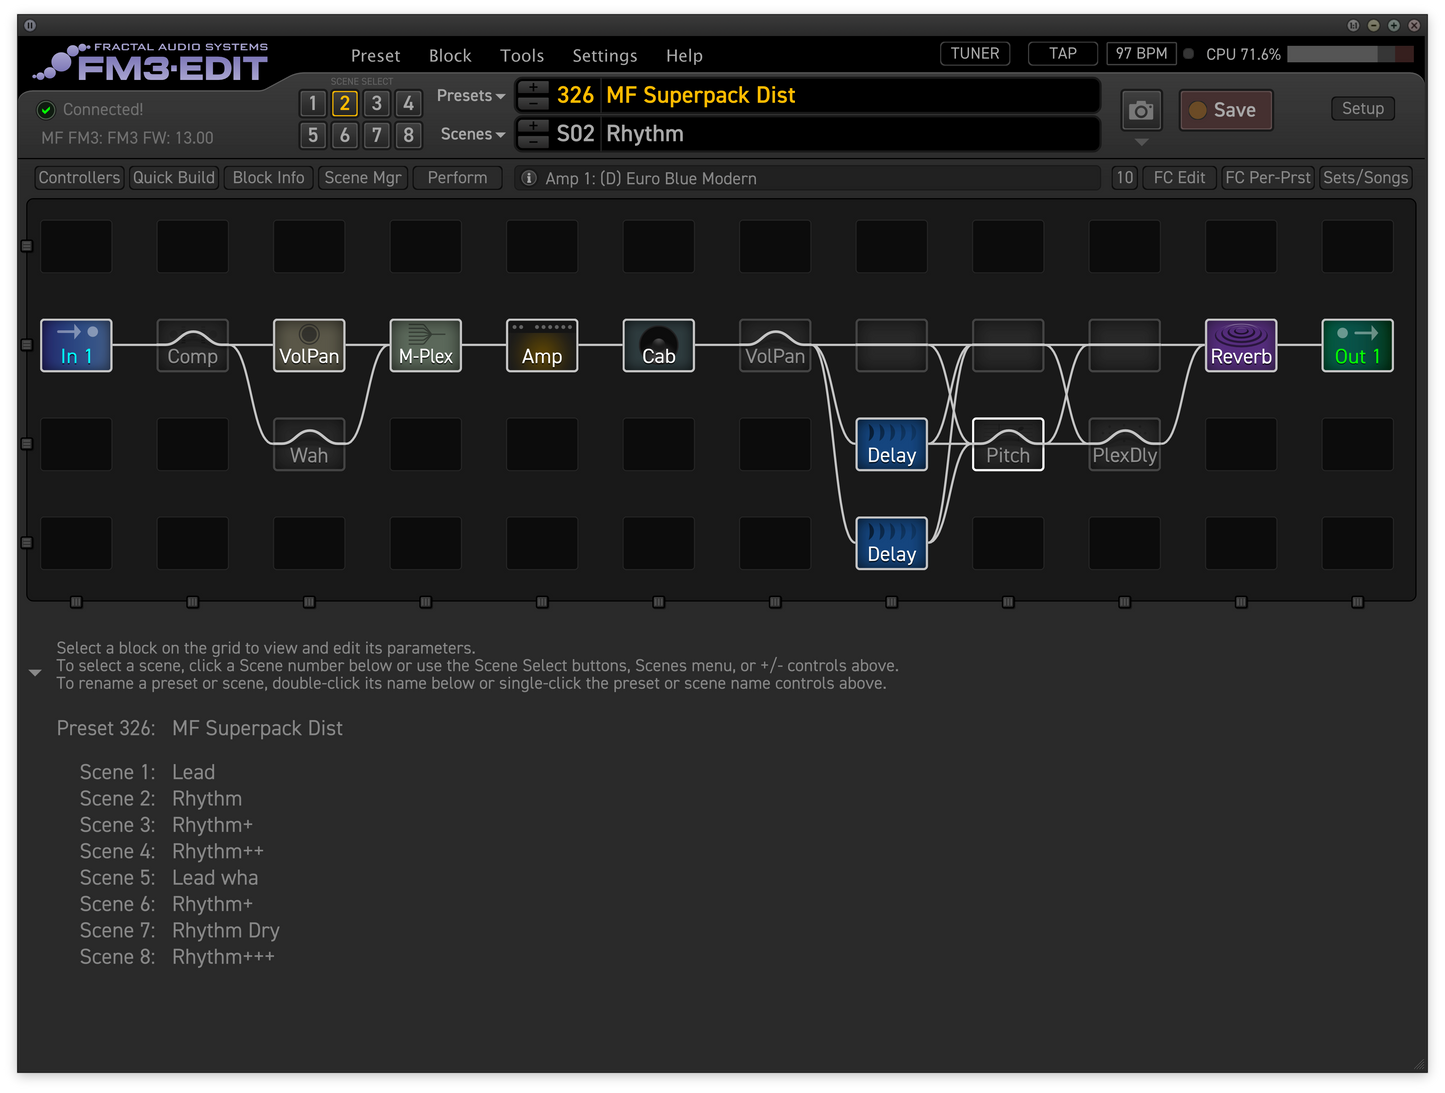This screenshot has height=1093, width=1445.
Task: Select the Out 1 output block
Action: point(1358,345)
